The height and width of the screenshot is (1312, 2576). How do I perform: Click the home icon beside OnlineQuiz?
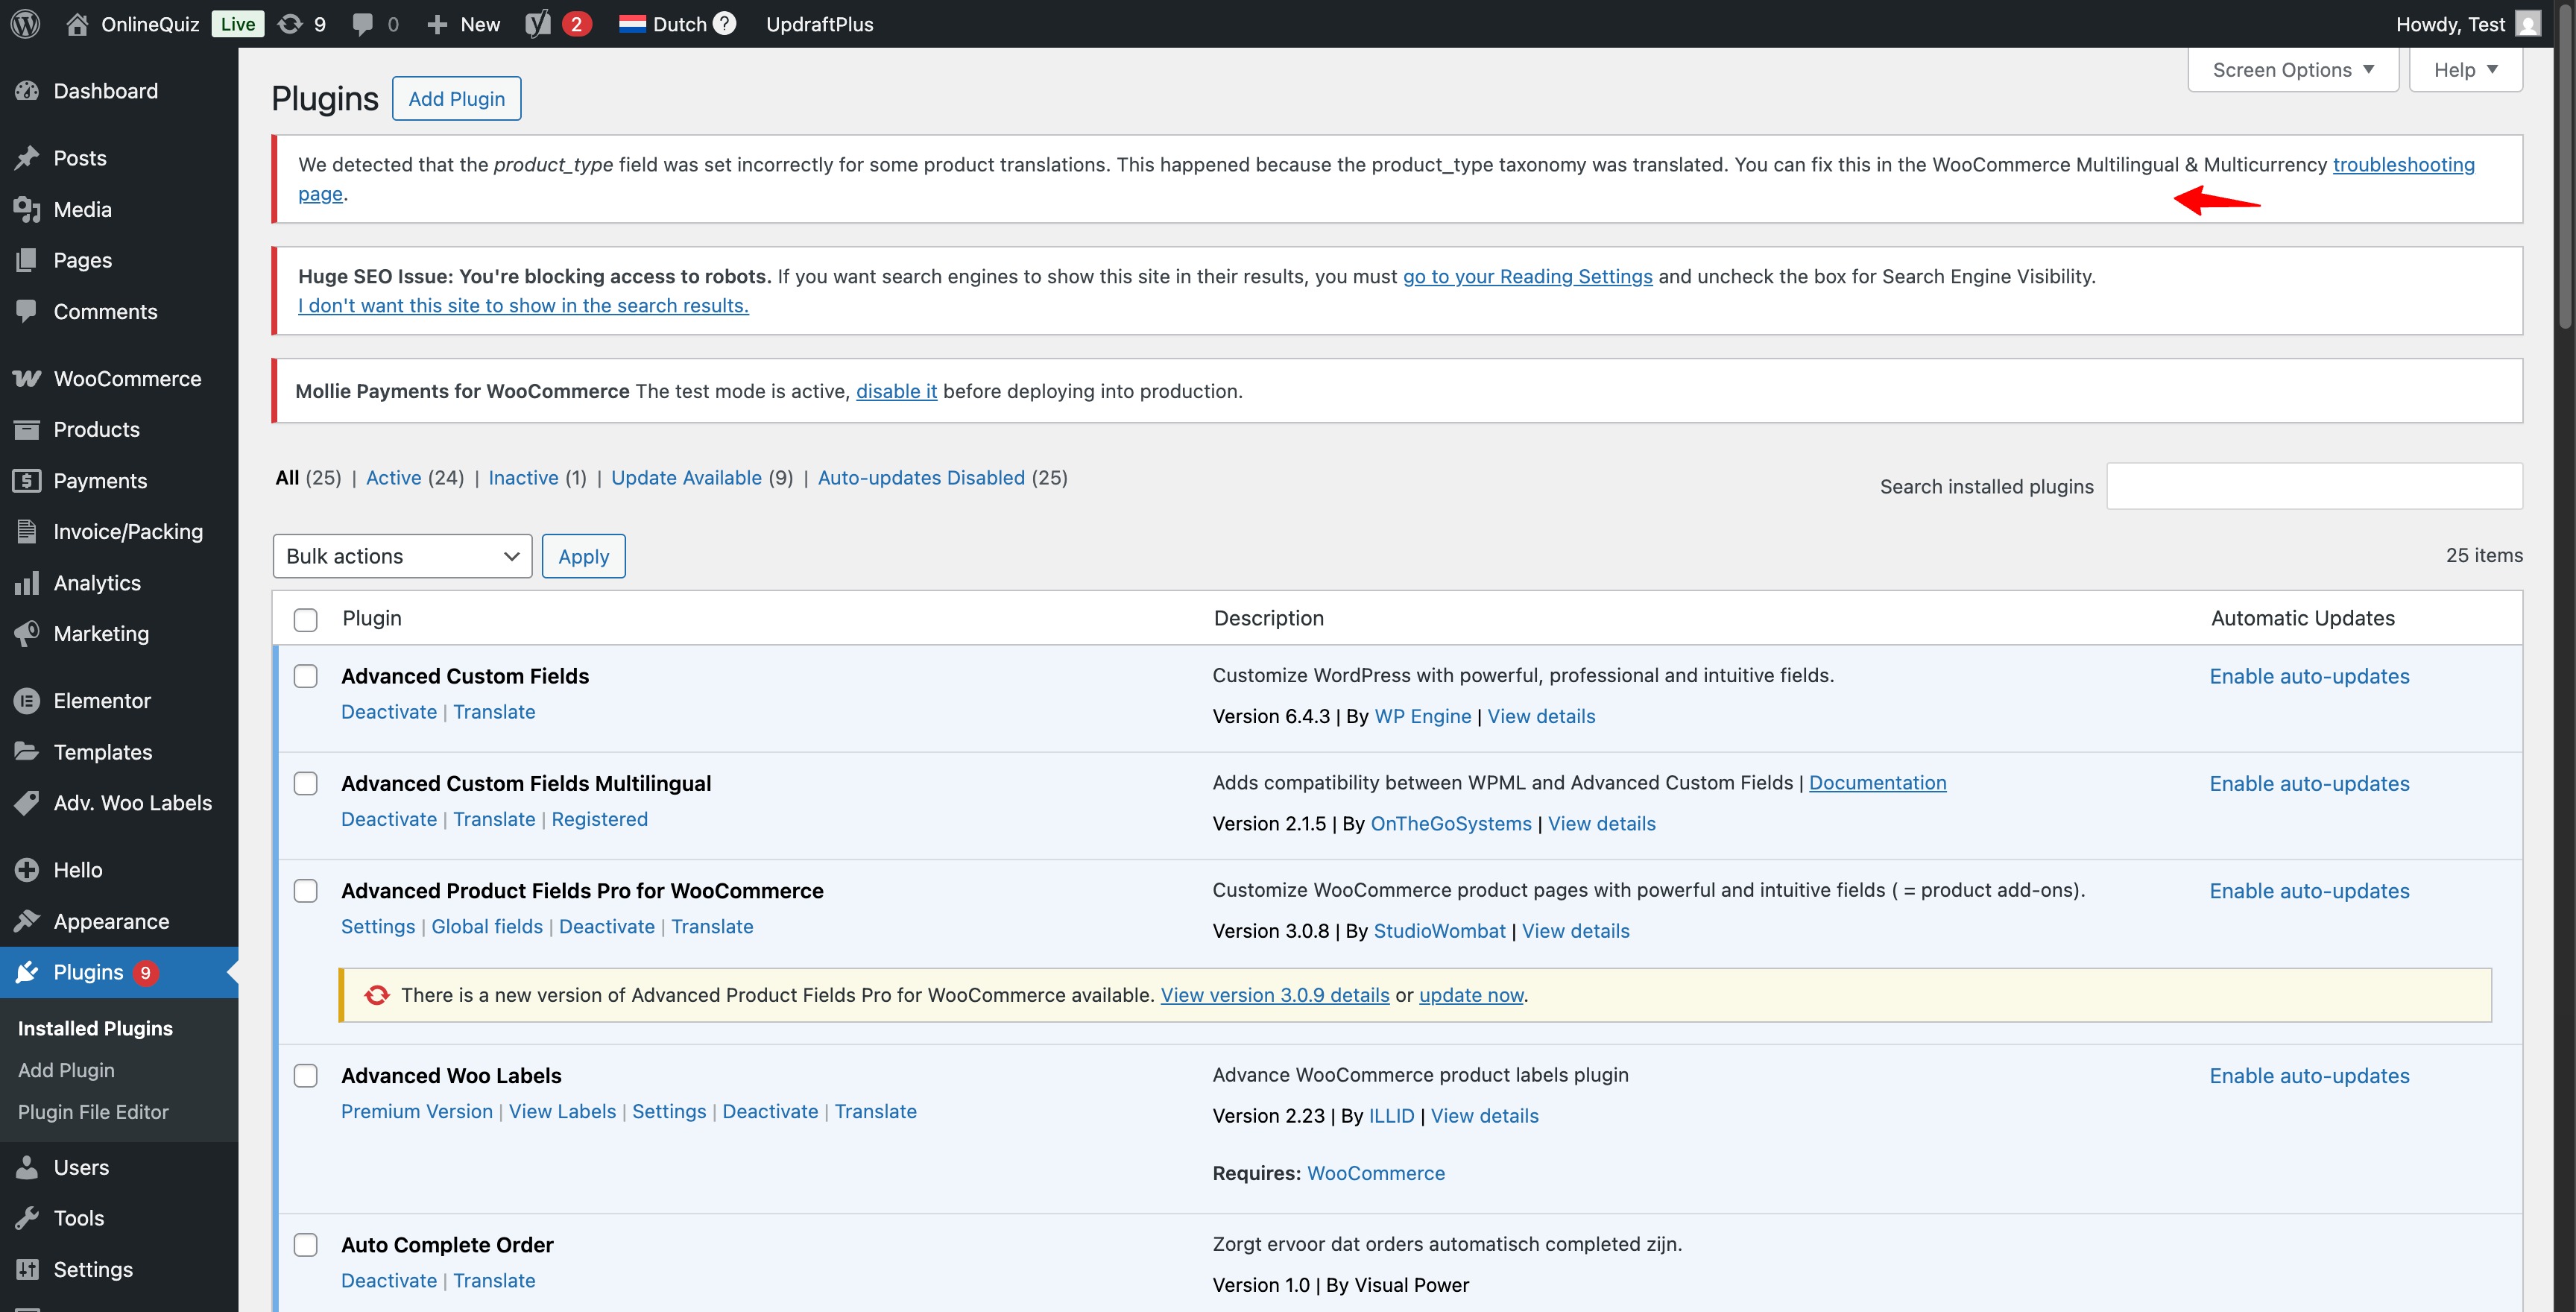pyautogui.click(x=77, y=24)
